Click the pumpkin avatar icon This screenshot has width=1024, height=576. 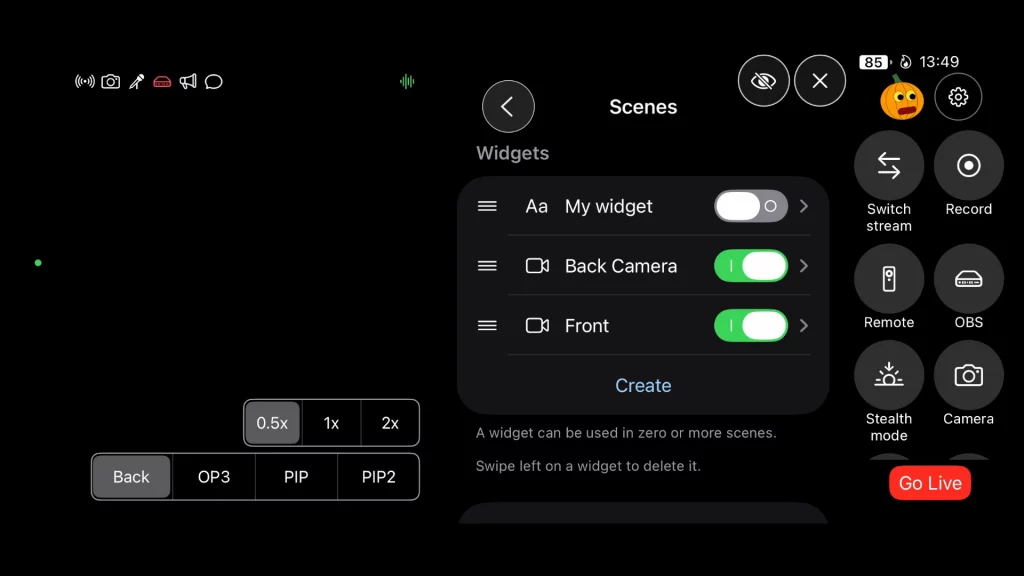pos(900,99)
